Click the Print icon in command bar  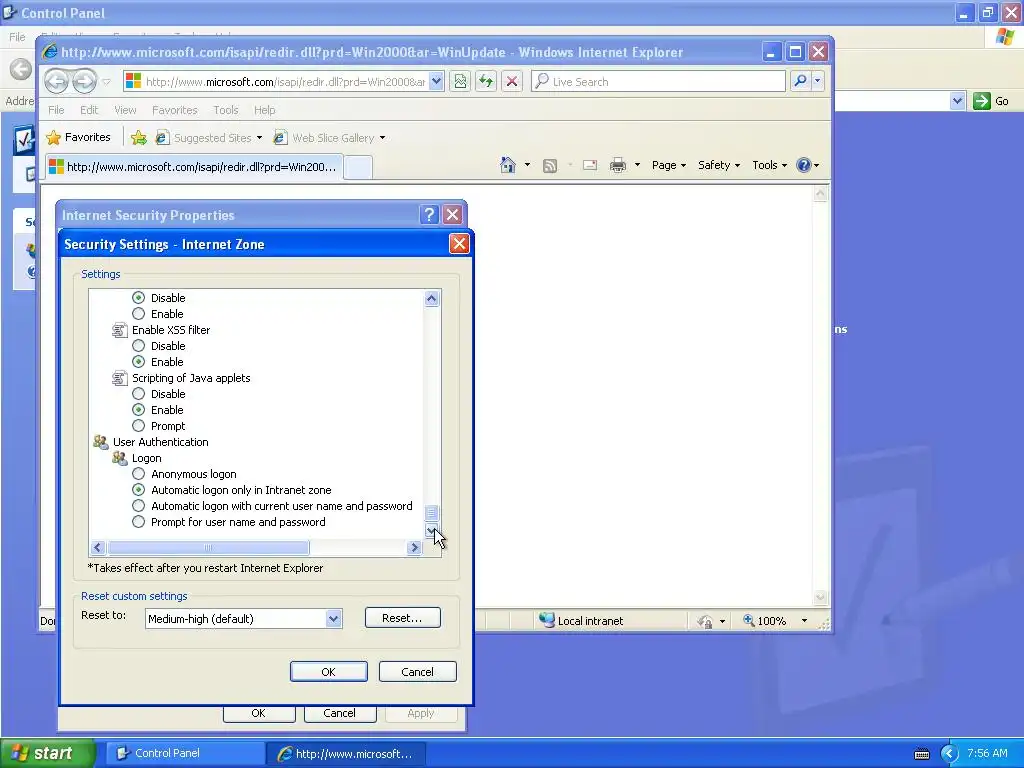click(618, 165)
